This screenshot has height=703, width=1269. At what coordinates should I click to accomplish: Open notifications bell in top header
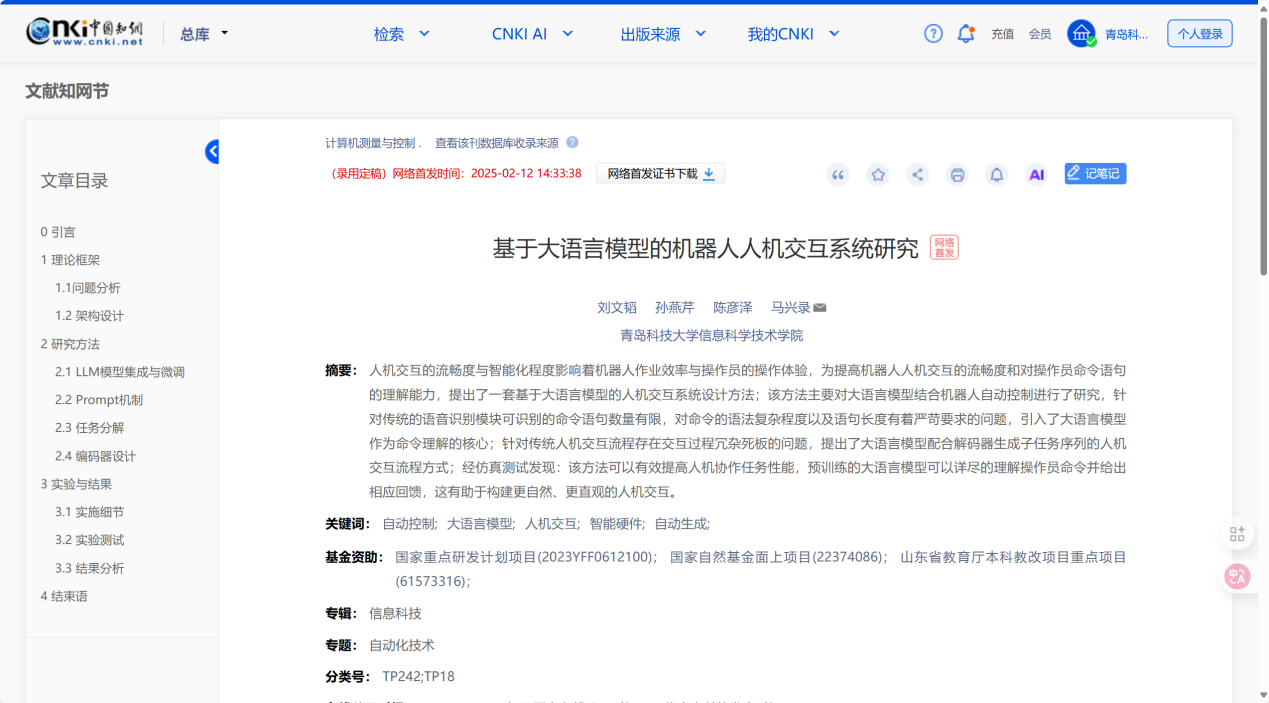[965, 34]
